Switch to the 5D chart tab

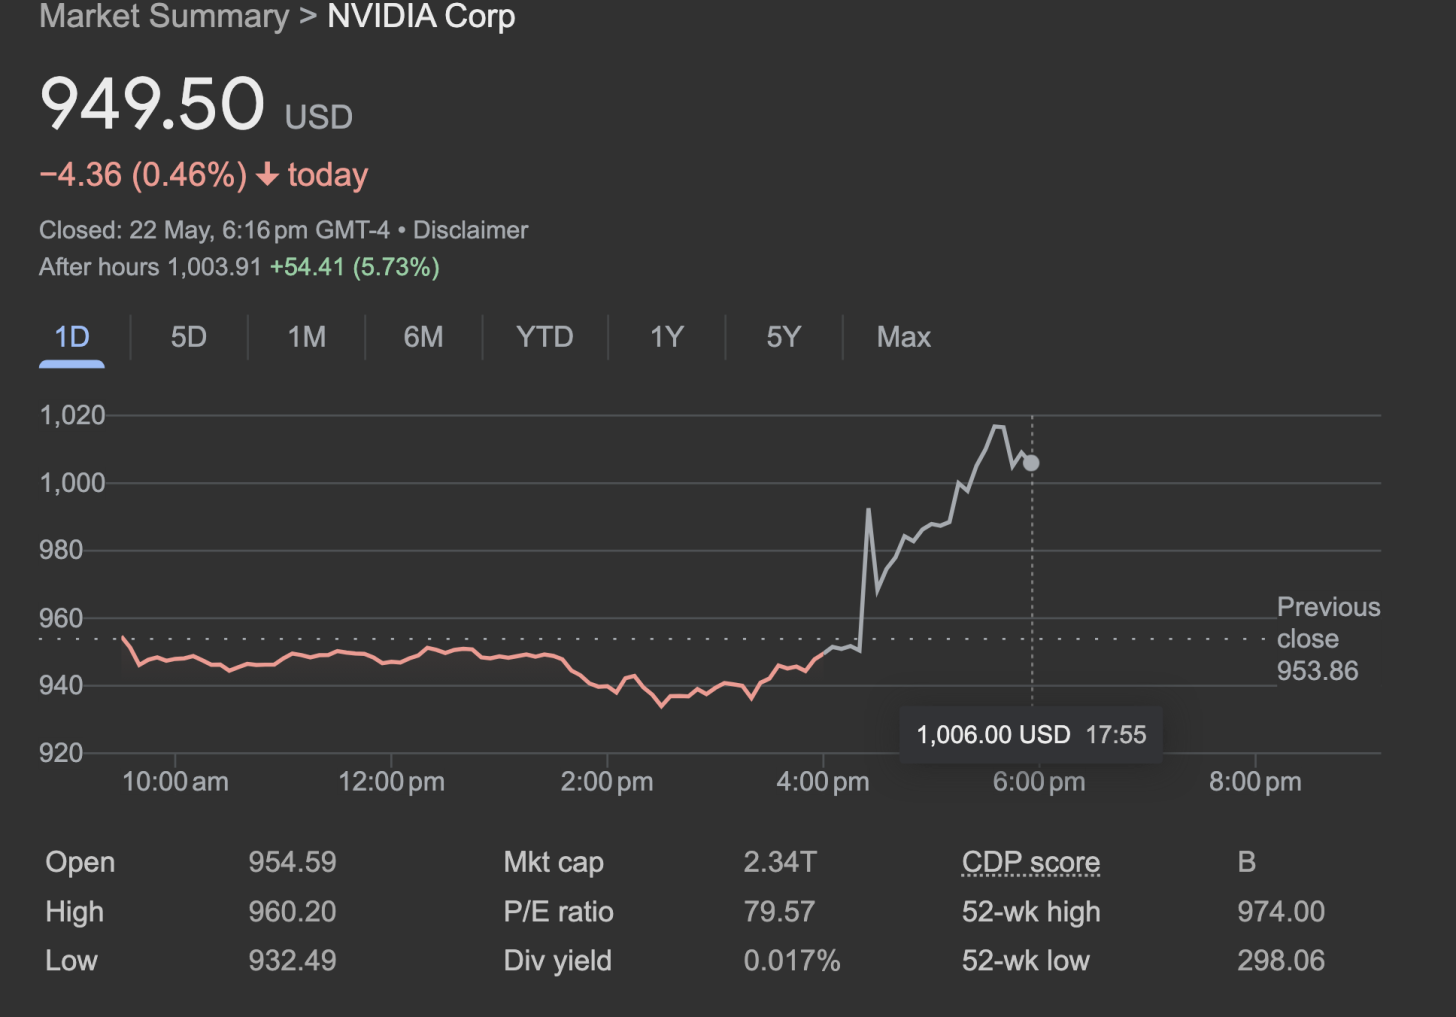[189, 337]
